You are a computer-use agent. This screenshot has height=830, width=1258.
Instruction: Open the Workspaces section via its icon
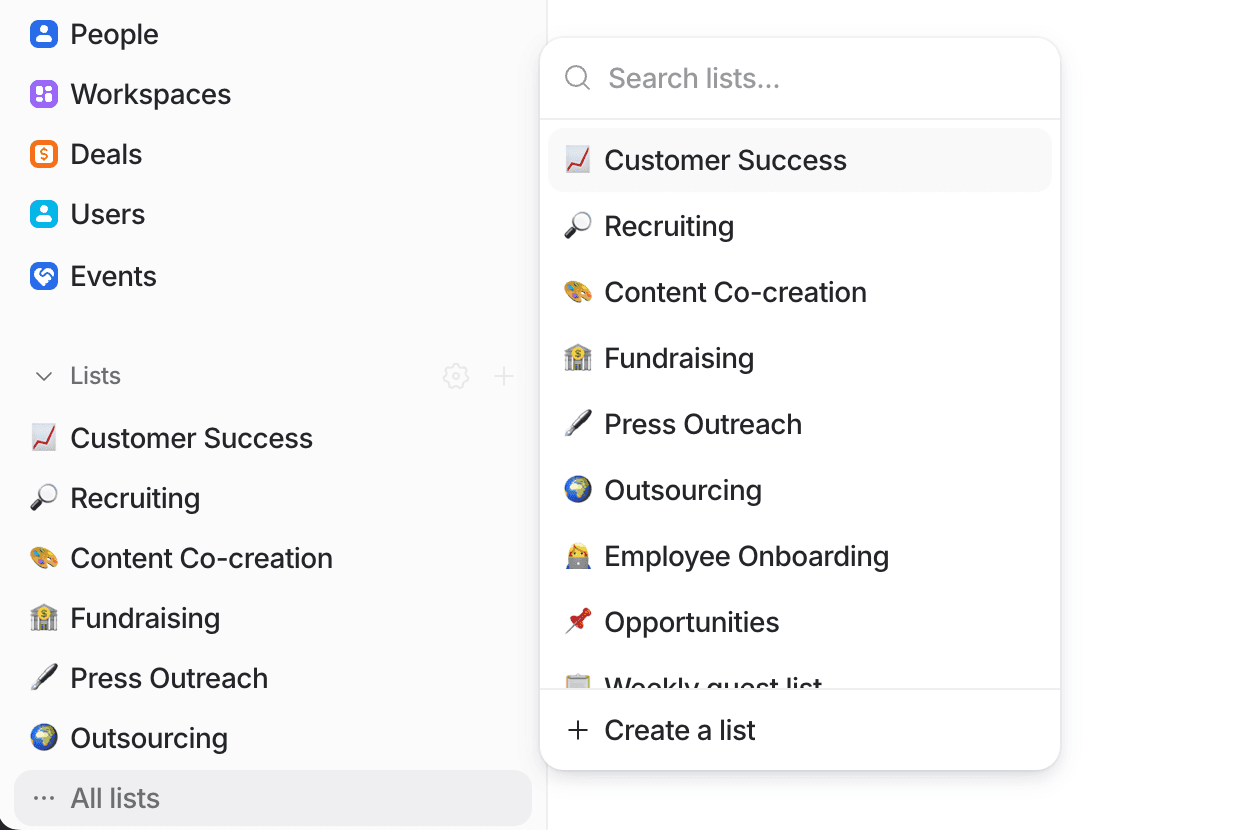click(44, 93)
